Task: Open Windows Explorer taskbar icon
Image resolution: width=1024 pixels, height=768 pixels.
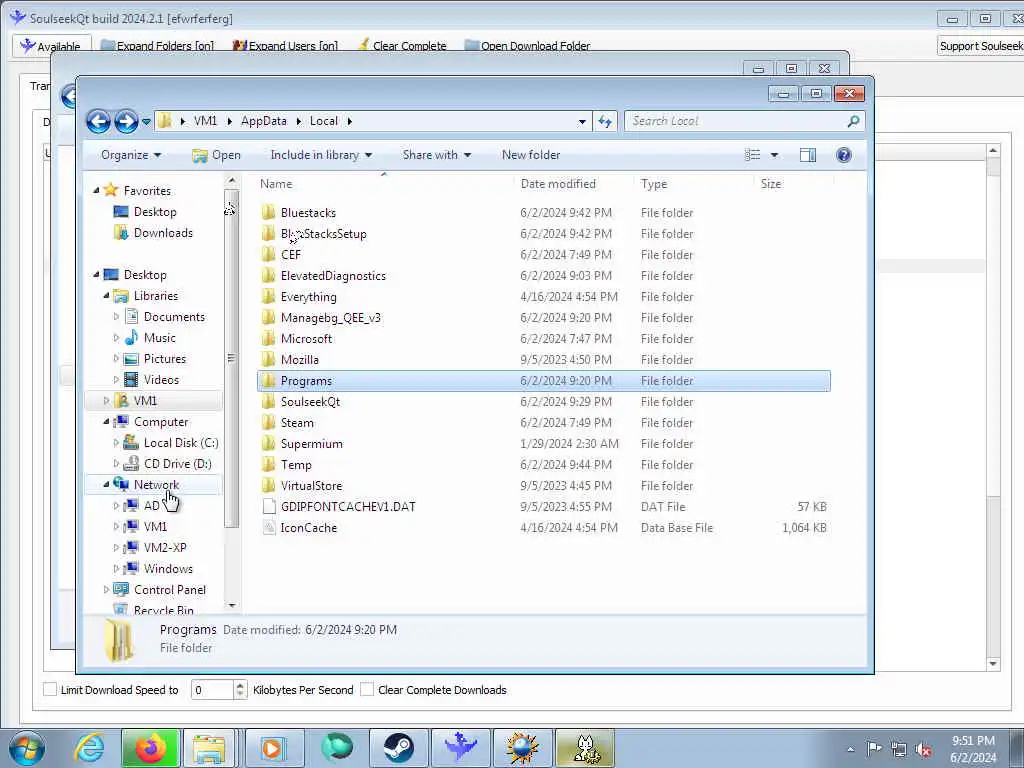Action: [209, 748]
